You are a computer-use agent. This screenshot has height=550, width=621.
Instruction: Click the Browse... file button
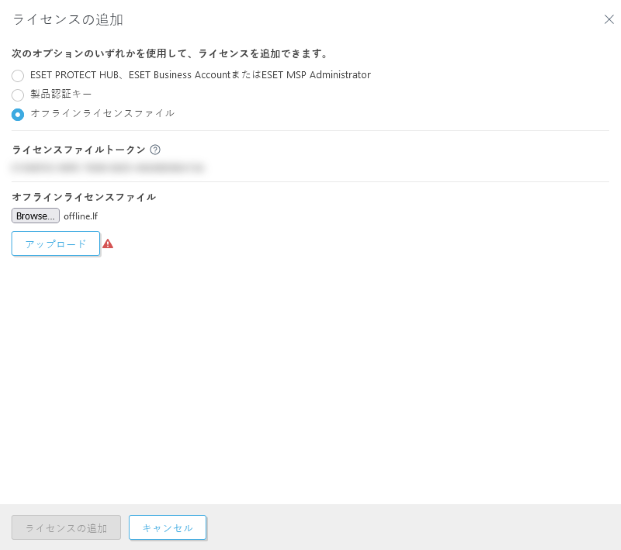coord(35,216)
